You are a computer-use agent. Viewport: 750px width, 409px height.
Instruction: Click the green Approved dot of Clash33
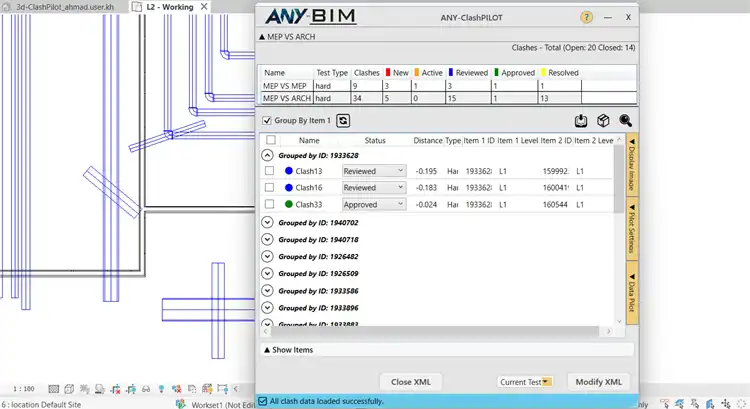288,204
